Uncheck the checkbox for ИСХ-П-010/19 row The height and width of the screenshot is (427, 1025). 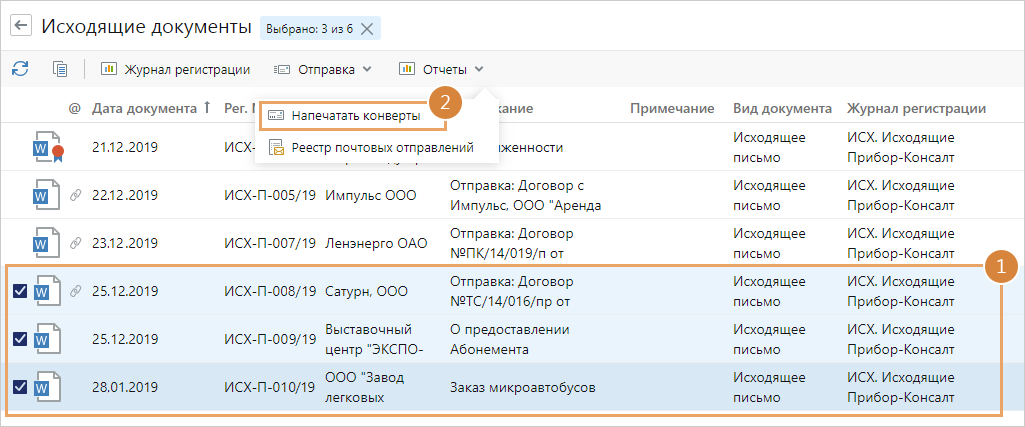coord(20,387)
